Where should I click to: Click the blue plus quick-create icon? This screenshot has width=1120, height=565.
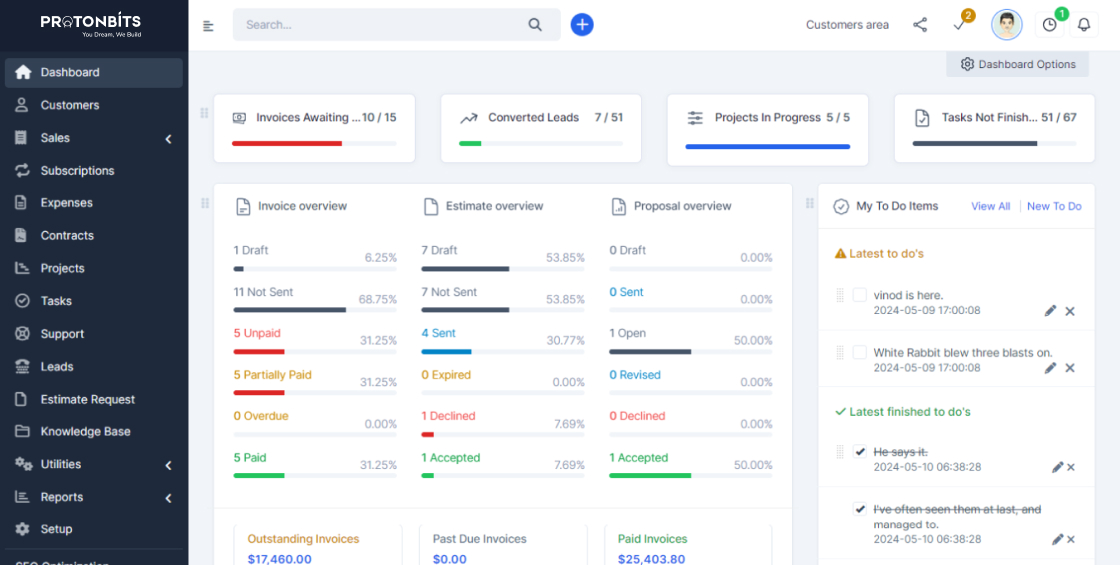[582, 25]
